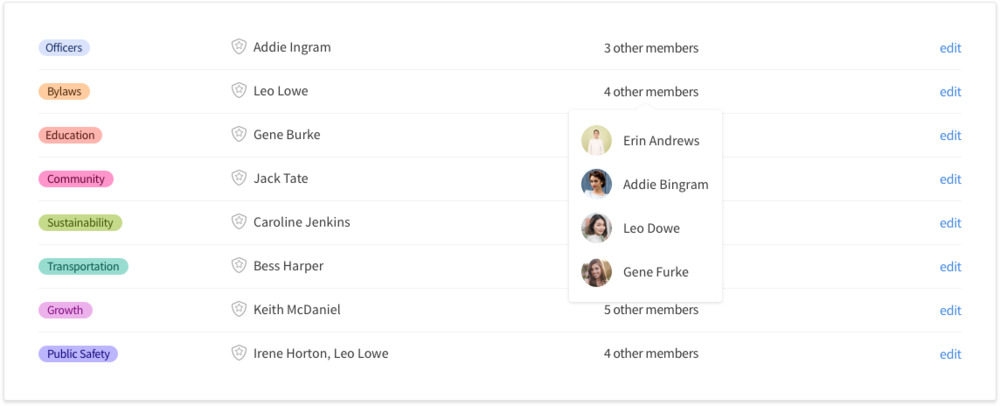This screenshot has width=1000, height=406.
Task: Select Erin Andrews in members popup
Action: (660, 141)
